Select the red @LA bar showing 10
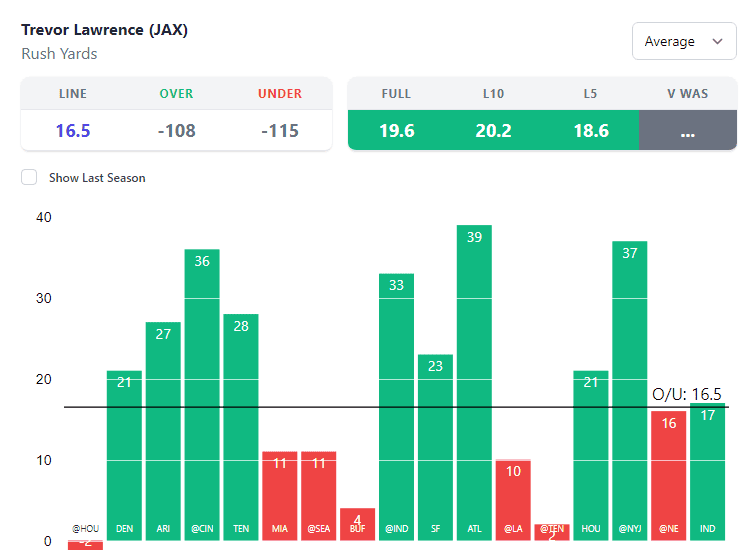Image resolution: width=754 pixels, height=550 pixels. tap(513, 500)
